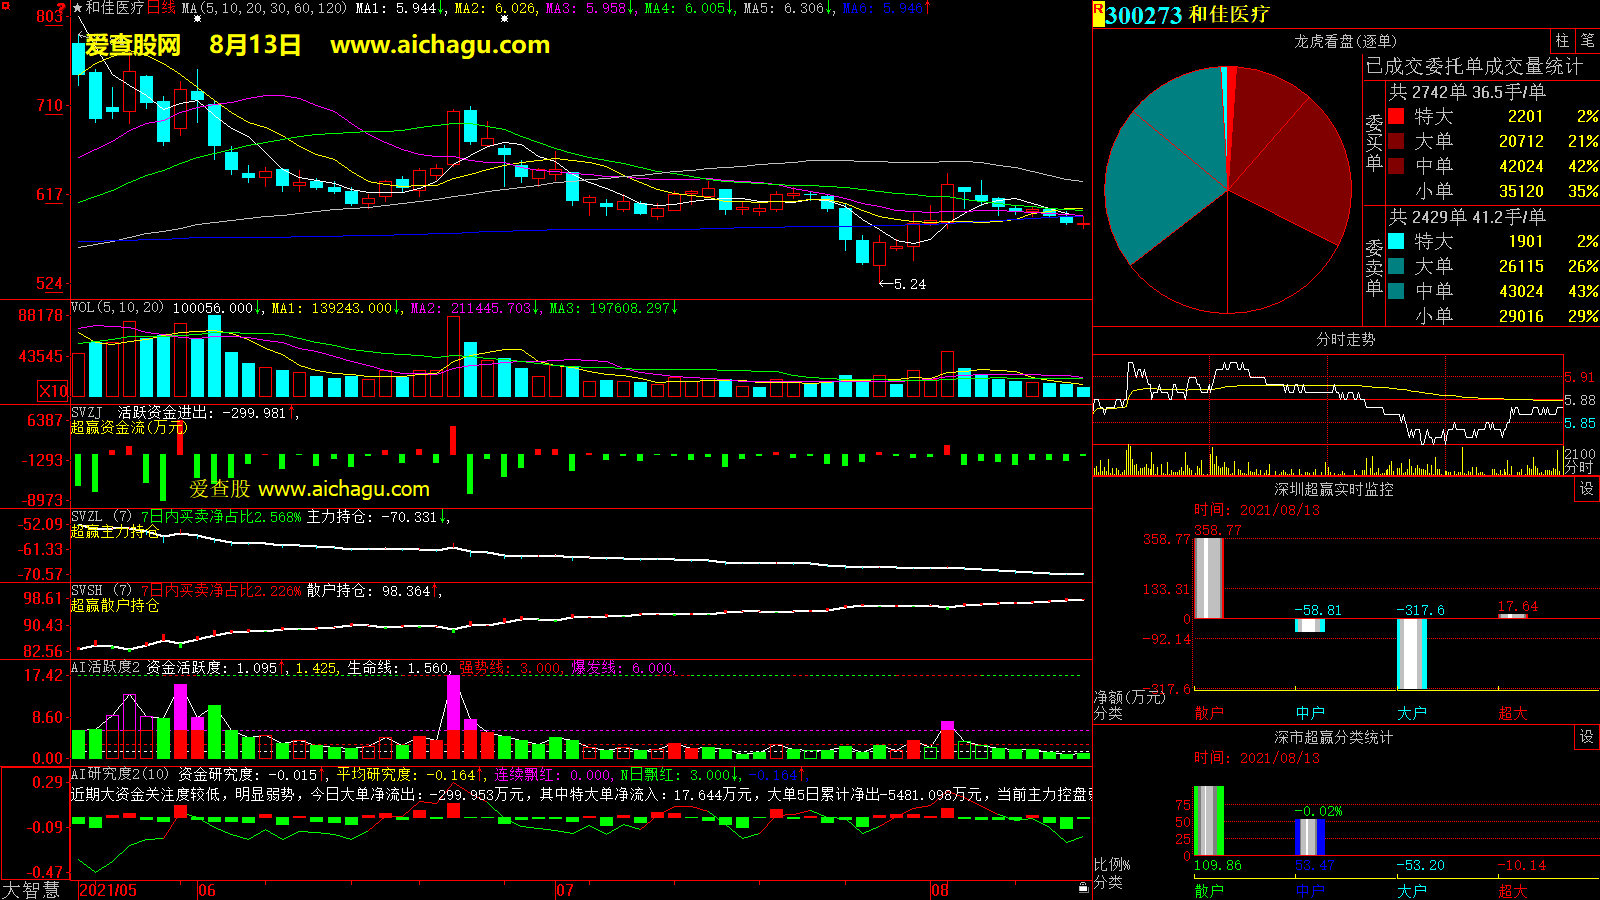
Task: Click the 分时走势 panel title
Action: [x=1345, y=339]
